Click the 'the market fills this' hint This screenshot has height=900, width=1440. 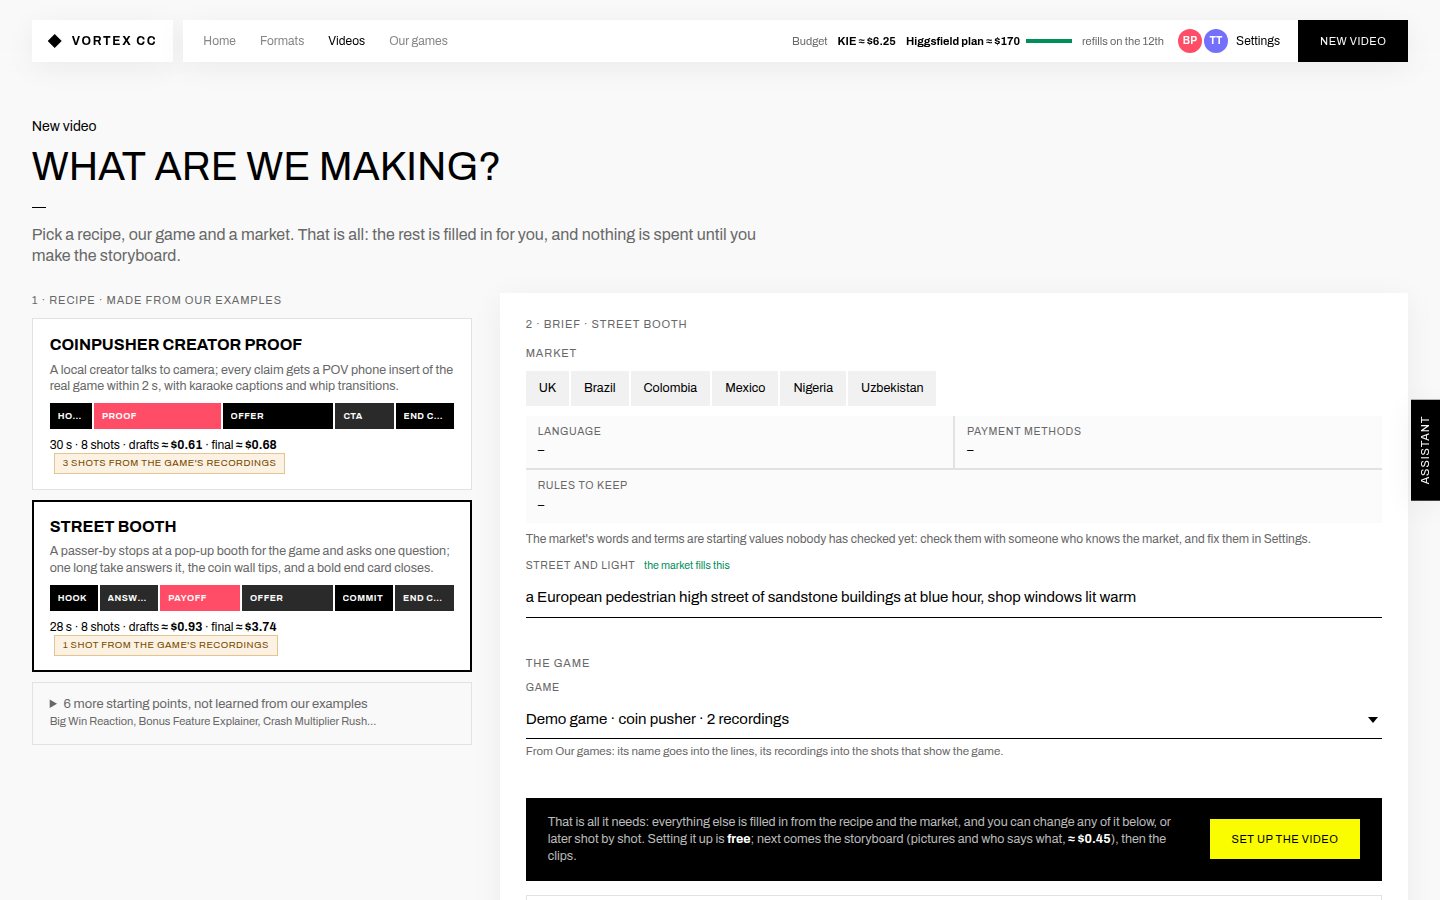click(687, 566)
